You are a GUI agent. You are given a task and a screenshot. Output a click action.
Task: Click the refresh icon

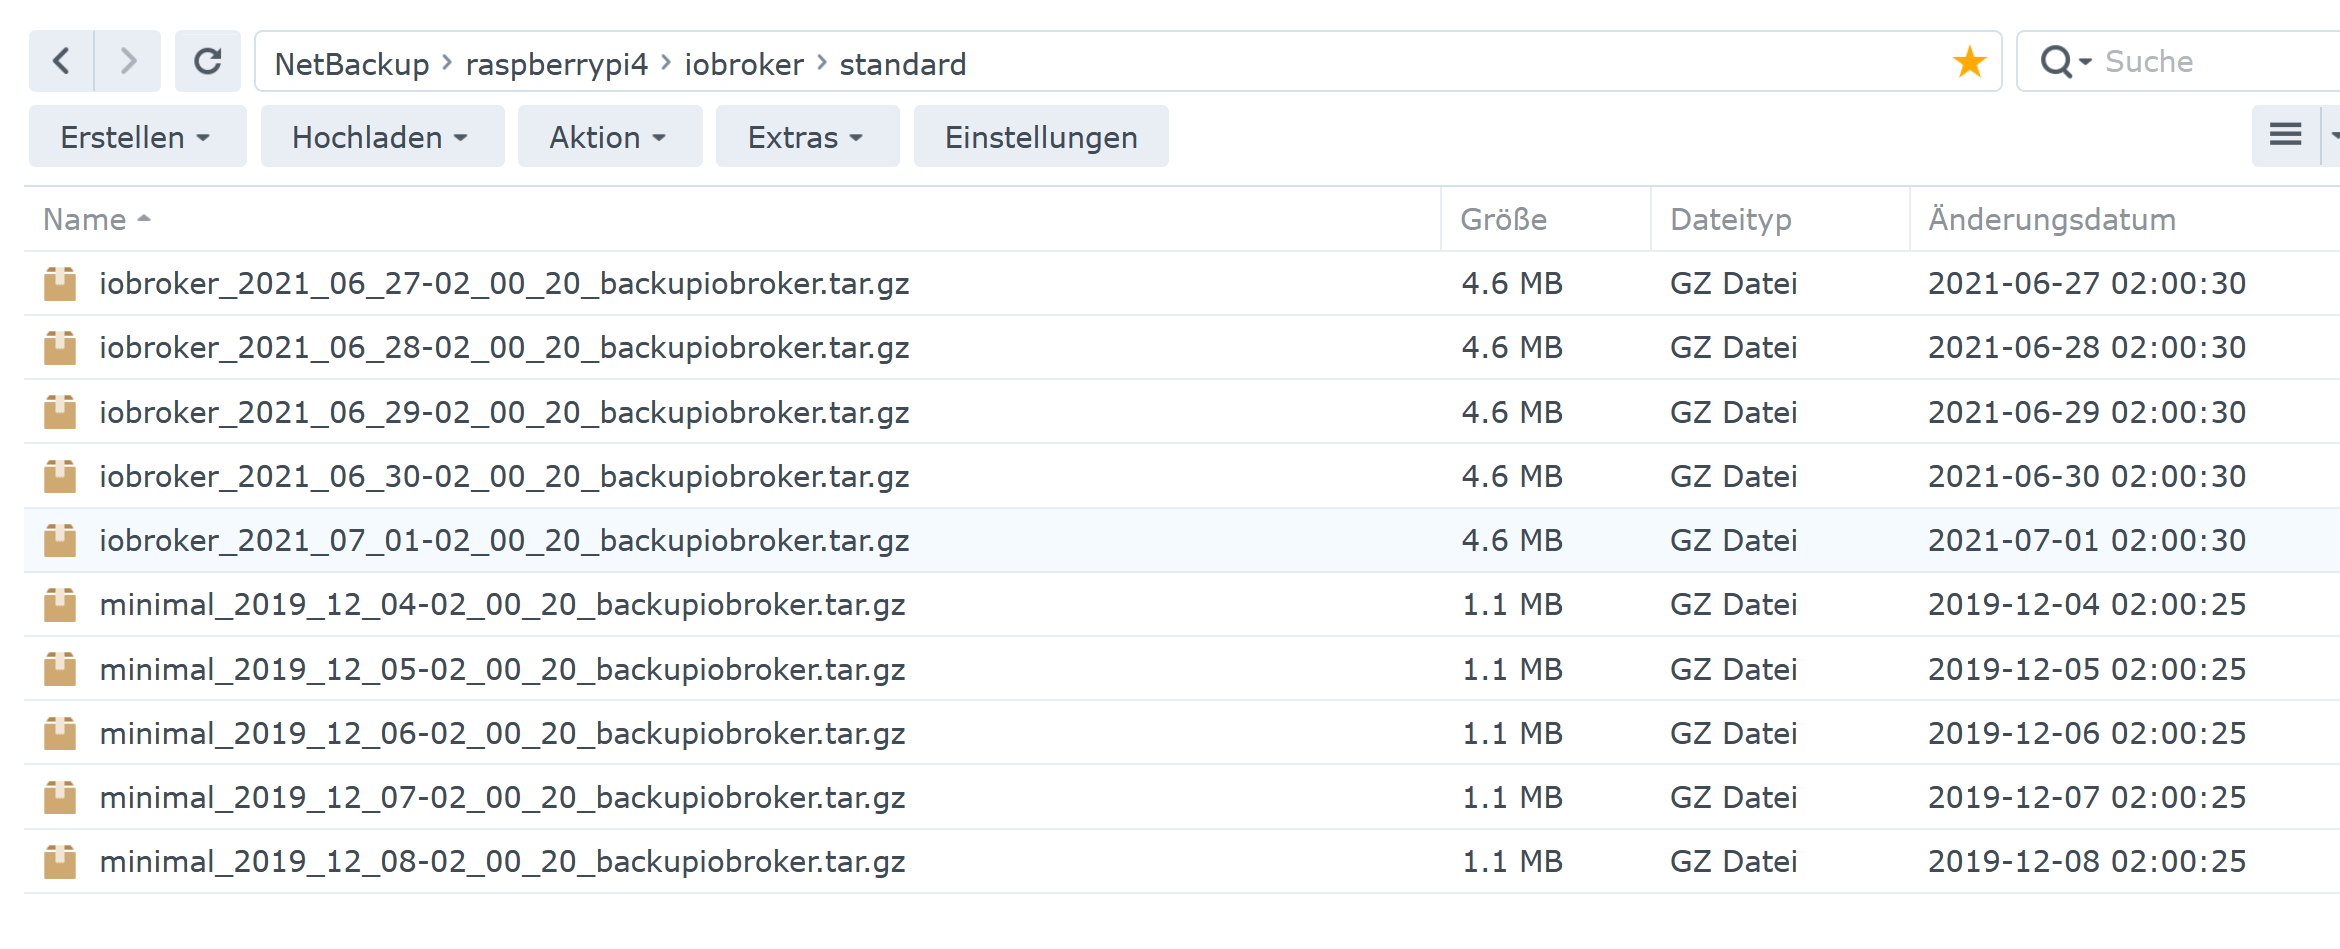coord(208,61)
